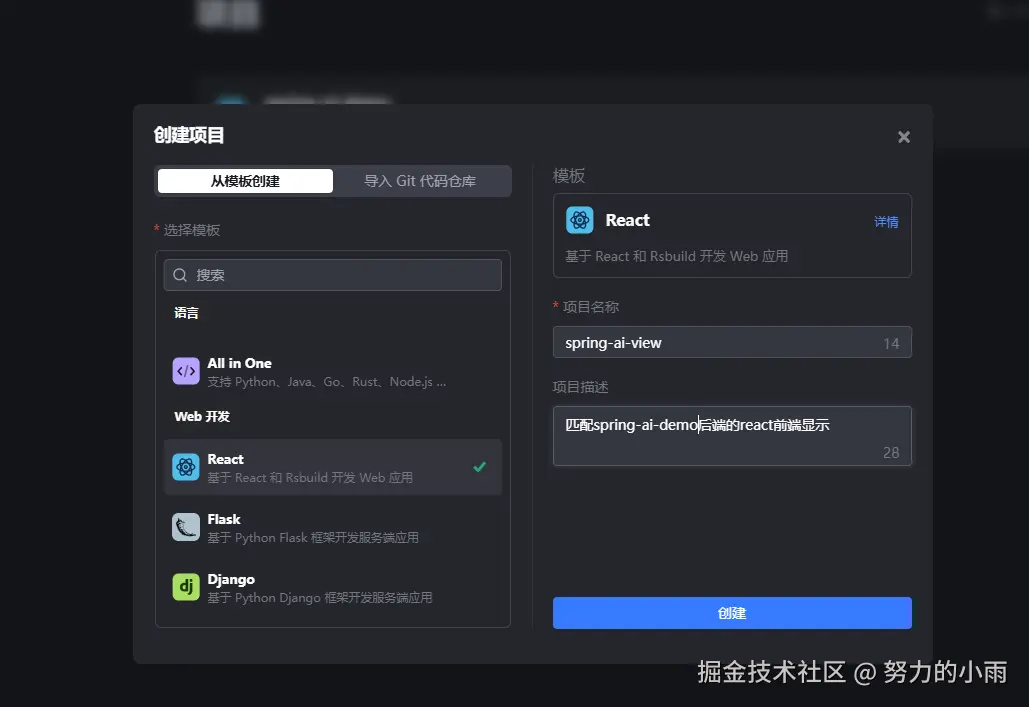The height and width of the screenshot is (707, 1029).
Task: Click the All in One code icon
Action: tap(186, 371)
